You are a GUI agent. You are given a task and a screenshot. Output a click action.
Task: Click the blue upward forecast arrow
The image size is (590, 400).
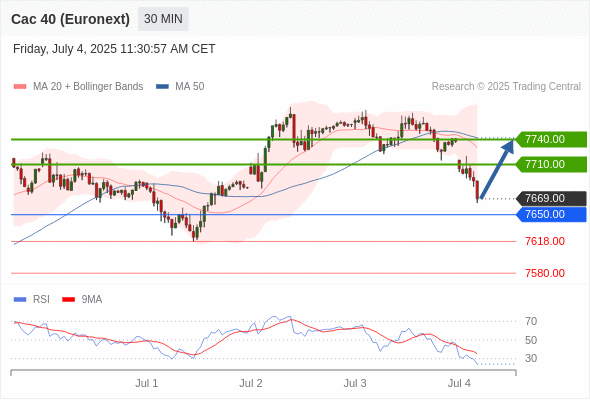point(497,169)
